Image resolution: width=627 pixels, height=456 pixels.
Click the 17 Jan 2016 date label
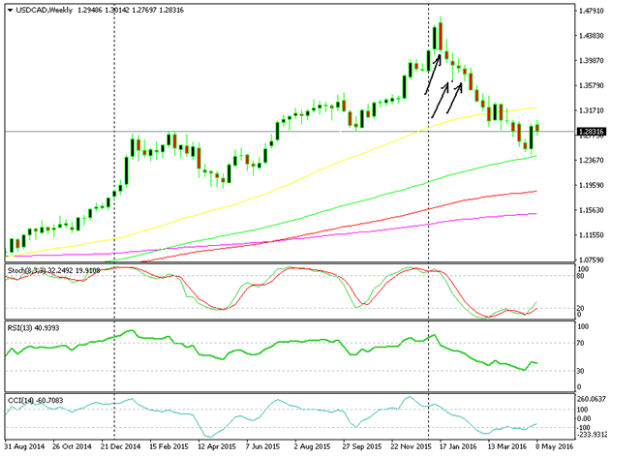[458, 446]
